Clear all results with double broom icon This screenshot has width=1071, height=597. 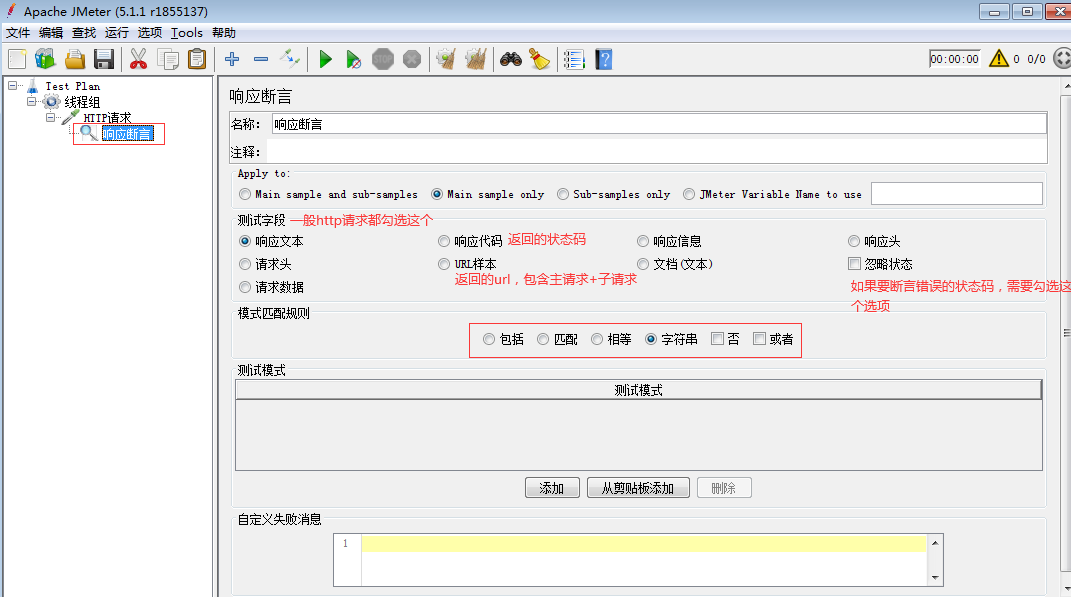pyautogui.click(x=476, y=59)
